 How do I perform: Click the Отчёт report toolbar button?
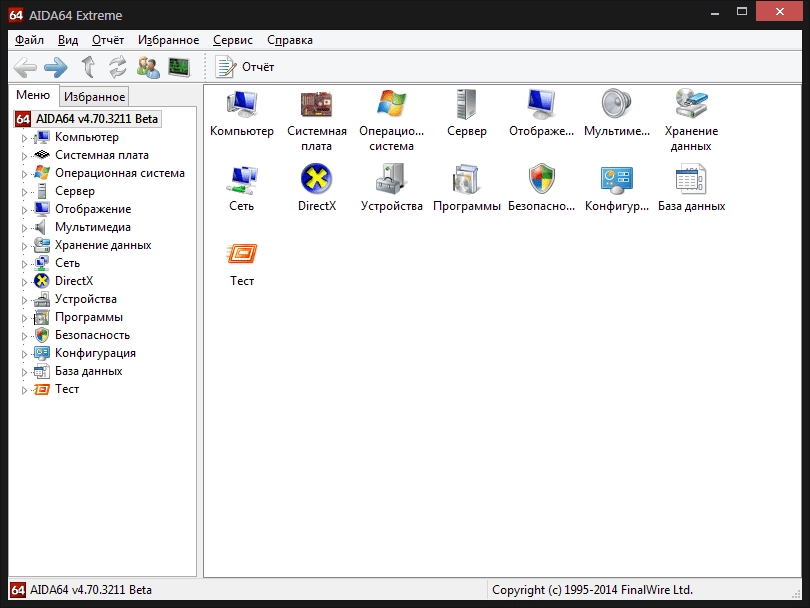coord(245,67)
